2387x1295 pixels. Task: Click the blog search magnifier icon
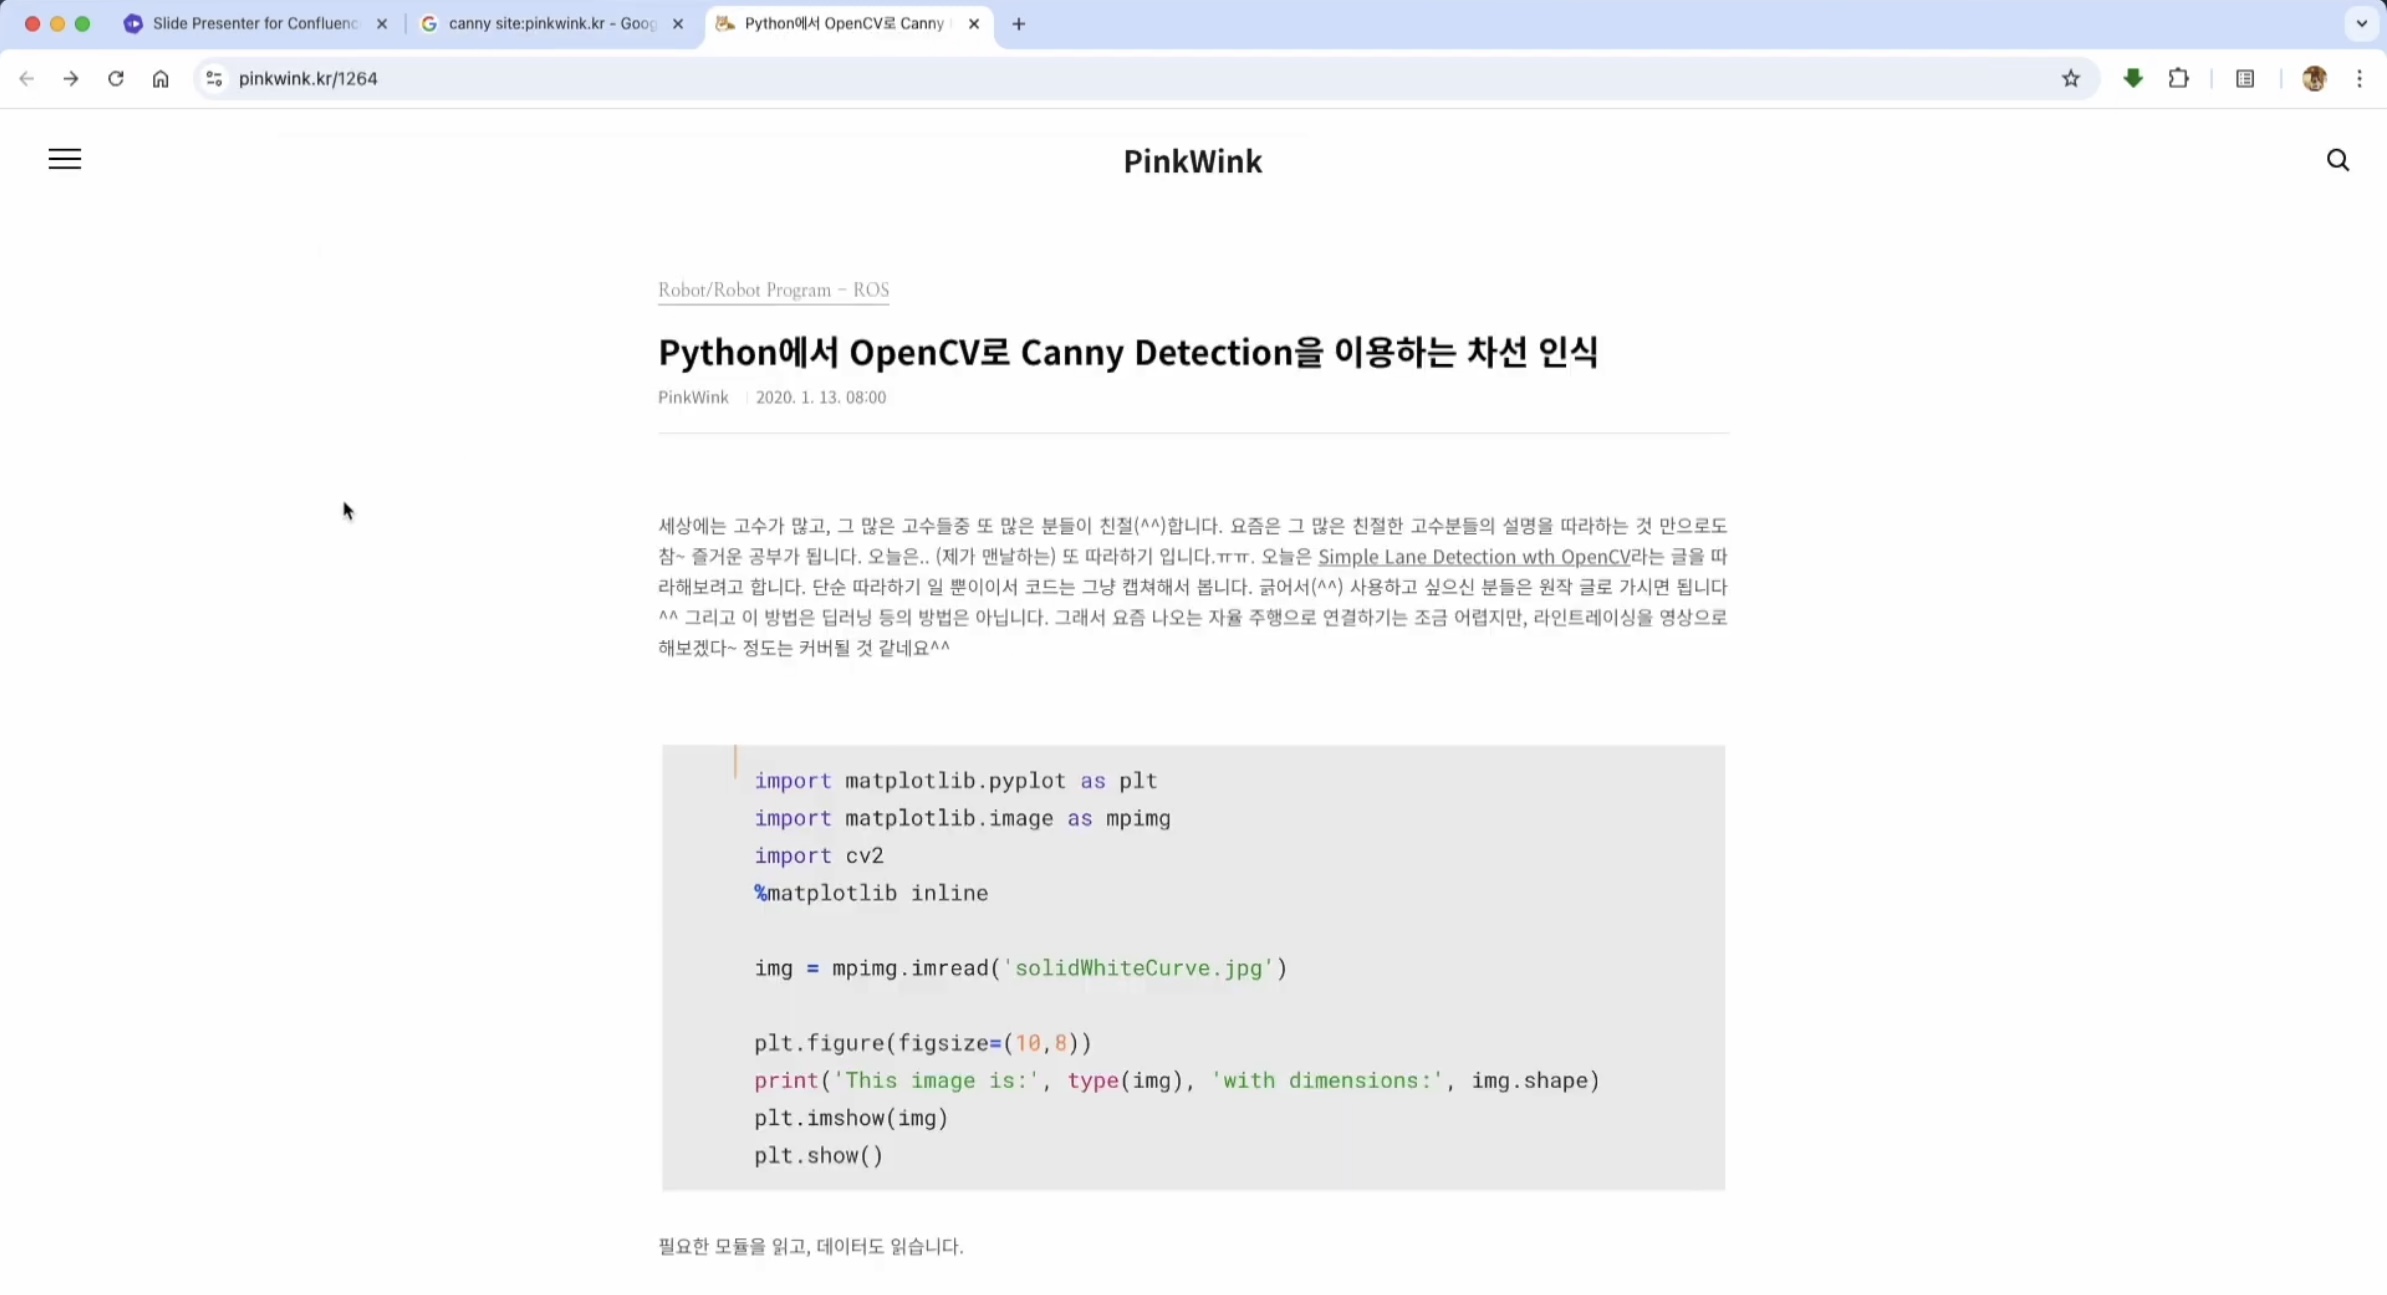pyautogui.click(x=2337, y=160)
